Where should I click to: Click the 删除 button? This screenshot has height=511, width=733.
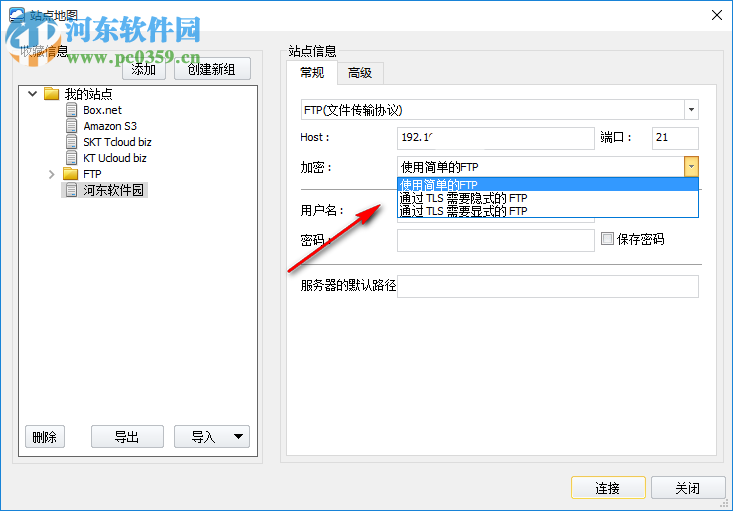tap(45, 437)
